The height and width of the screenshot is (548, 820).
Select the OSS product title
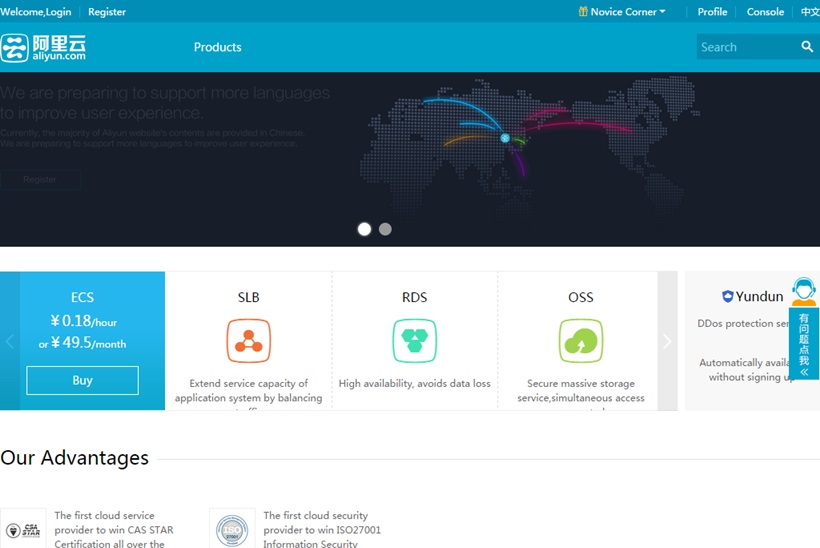coord(581,297)
